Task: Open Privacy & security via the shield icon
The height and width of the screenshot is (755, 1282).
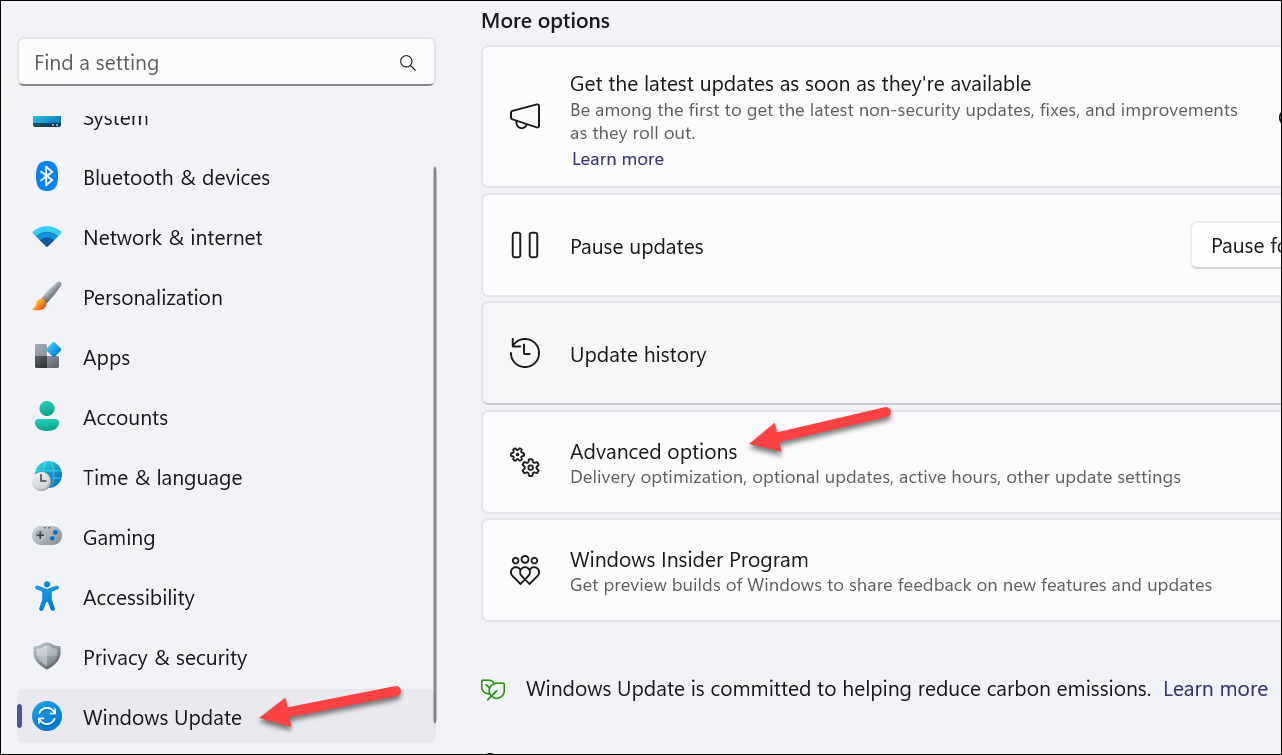Action: point(46,657)
